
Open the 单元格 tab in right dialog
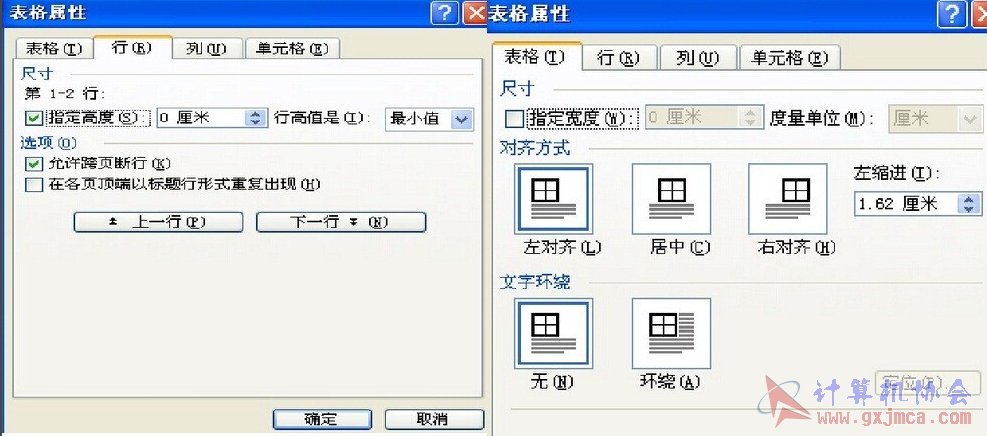coord(789,58)
